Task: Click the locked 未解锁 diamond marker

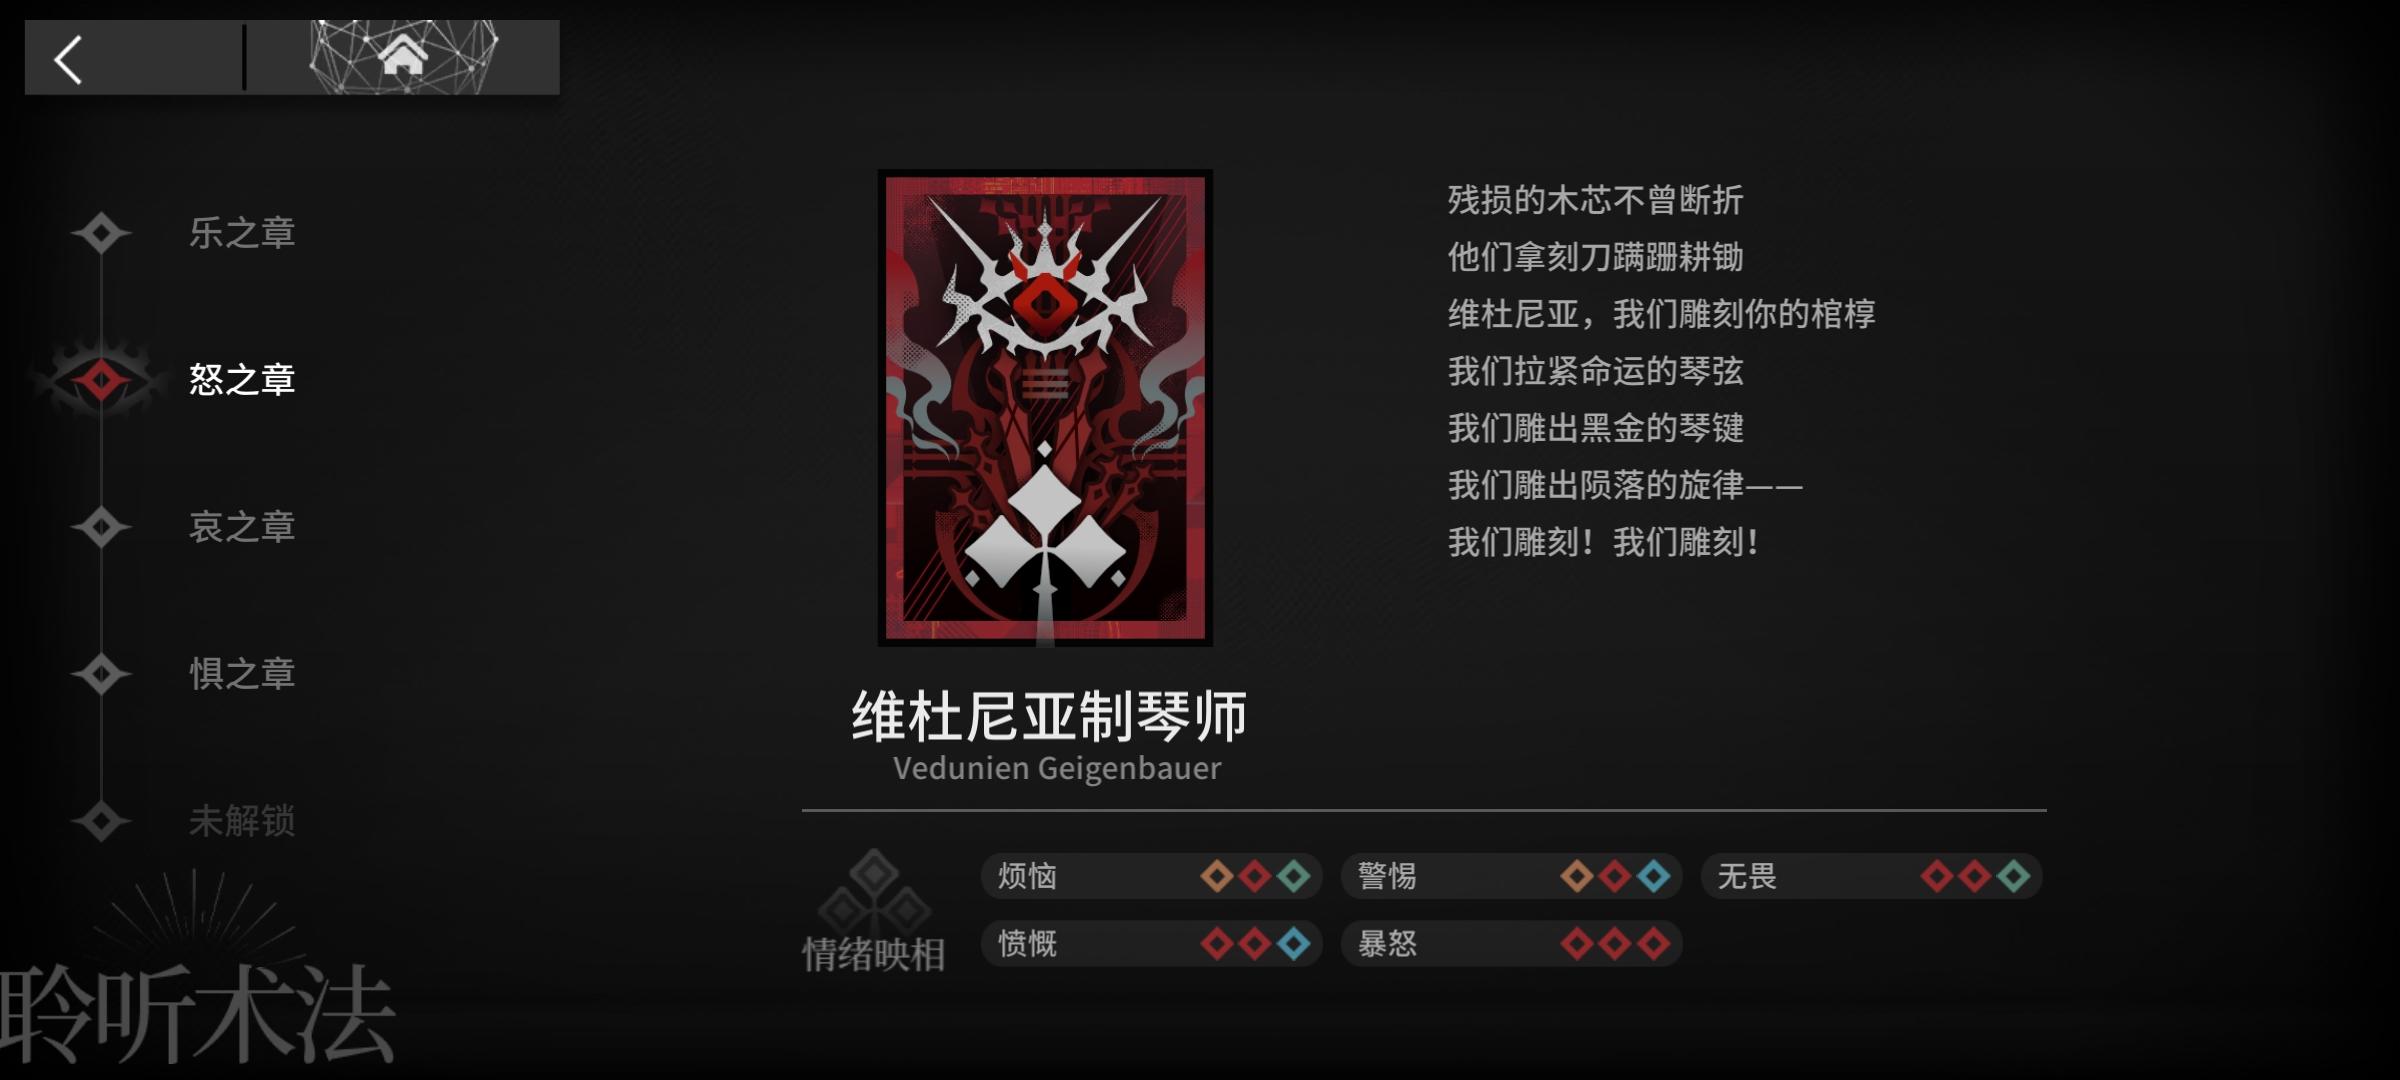Action: click(101, 821)
